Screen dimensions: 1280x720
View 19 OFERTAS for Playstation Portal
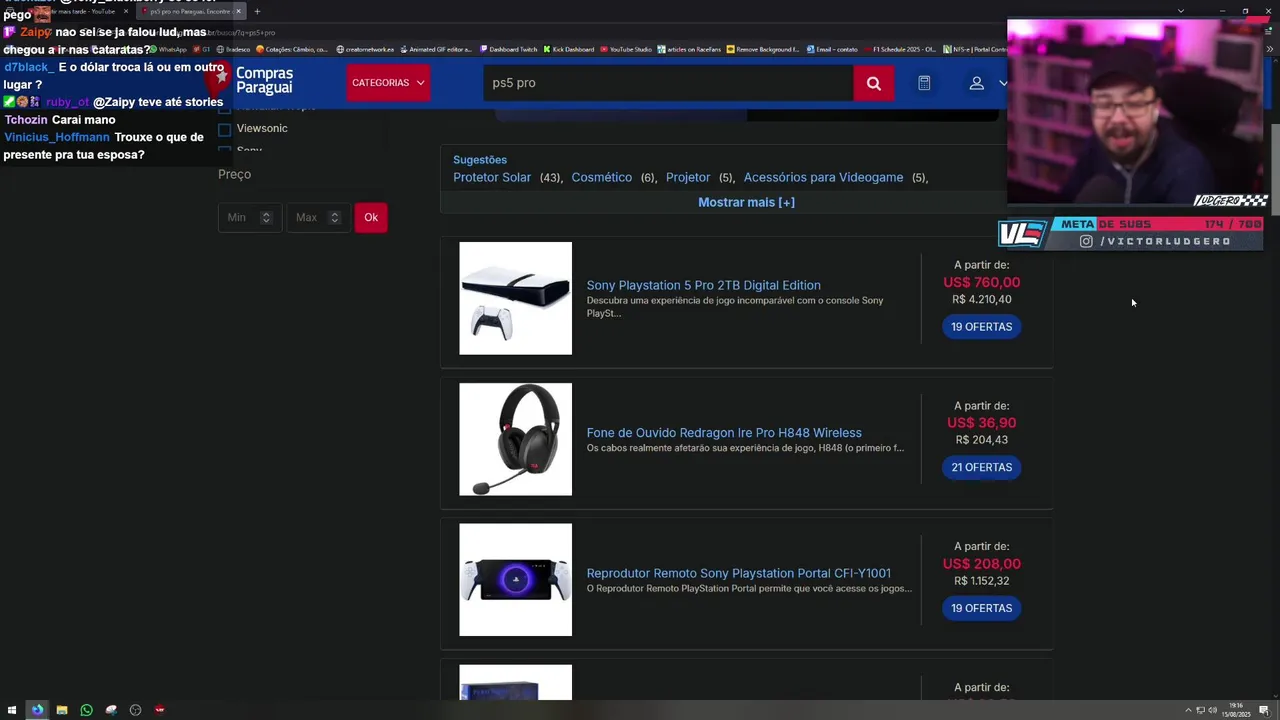coord(981,608)
